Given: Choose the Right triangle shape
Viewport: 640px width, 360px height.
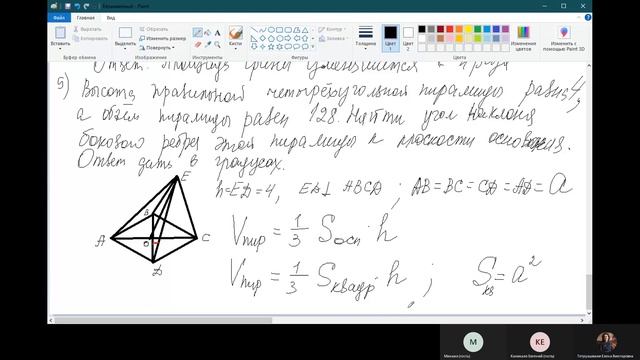Looking at the screenshot, I should click(x=254, y=38).
